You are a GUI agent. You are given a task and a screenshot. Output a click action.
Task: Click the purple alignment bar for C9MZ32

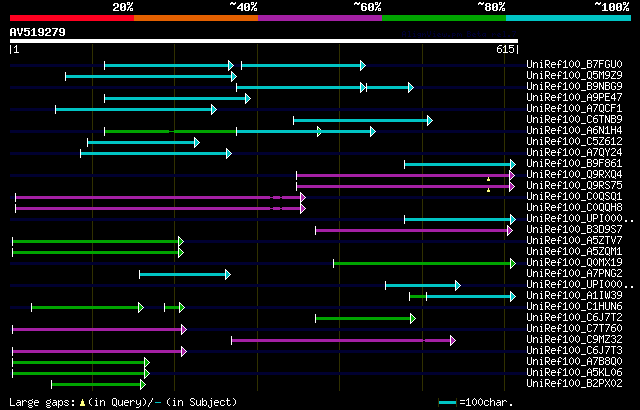click(x=341, y=341)
